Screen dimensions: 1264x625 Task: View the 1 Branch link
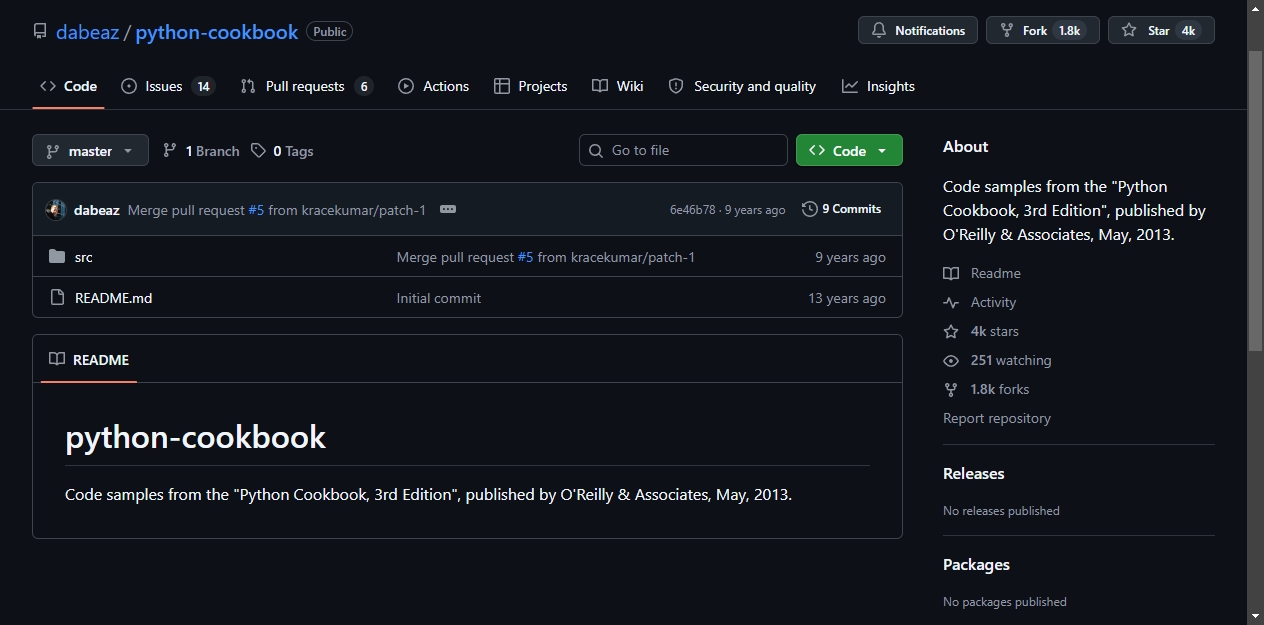point(201,151)
